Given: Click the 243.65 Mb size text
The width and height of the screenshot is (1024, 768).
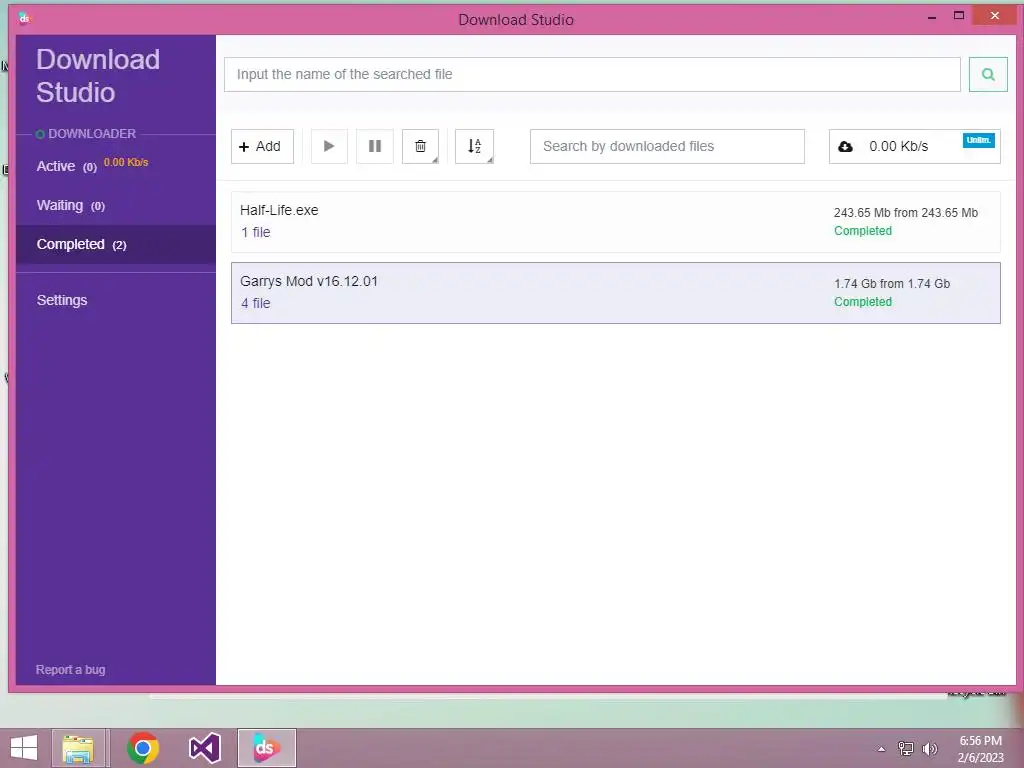Looking at the screenshot, I should (x=906, y=213).
